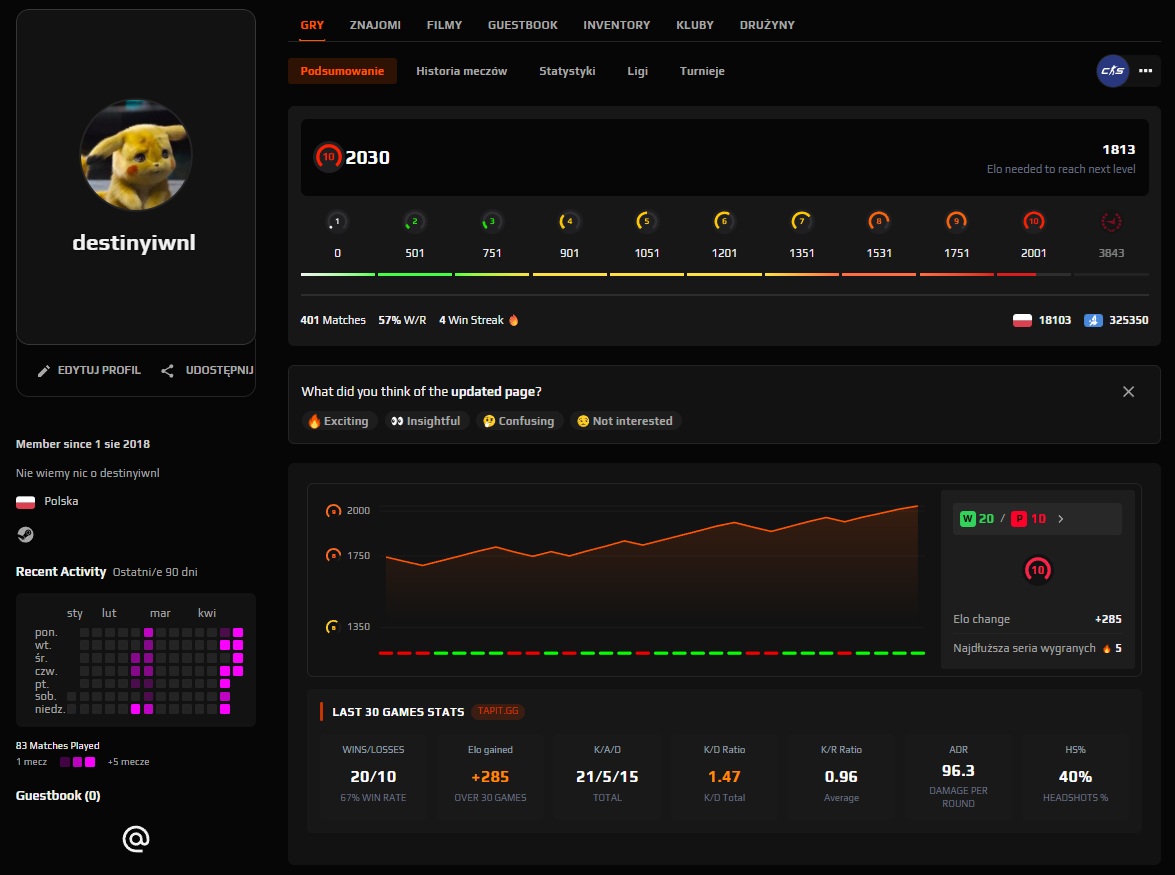Open the Historia meczów sub-tab
The image size is (1175, 875).
pyautogui.click(x=462, y=71)
